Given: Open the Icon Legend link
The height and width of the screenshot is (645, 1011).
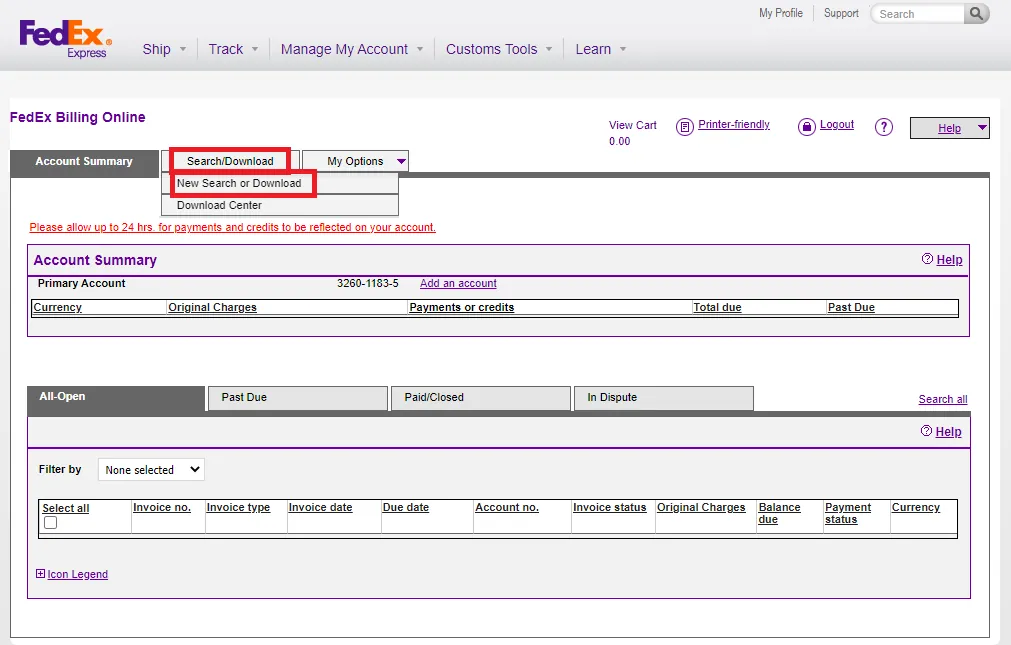Looking at the screenshot, I should [x=77, y=574].
